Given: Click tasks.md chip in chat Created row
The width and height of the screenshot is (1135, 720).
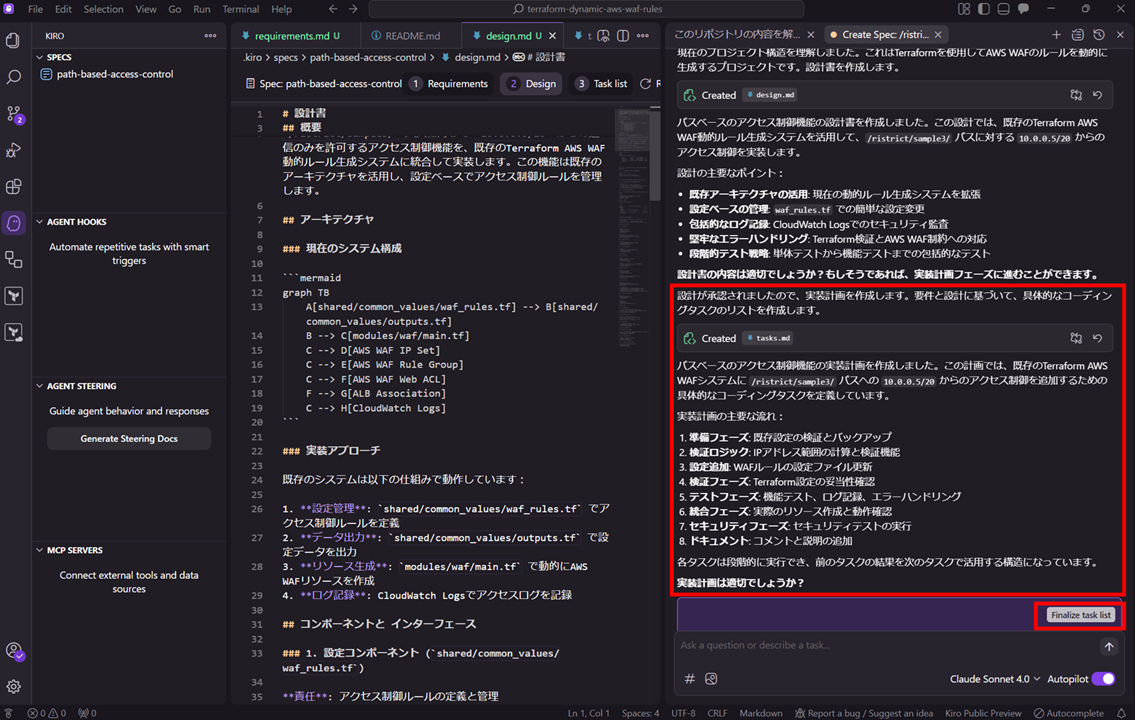Looking at the screenshot, I should pyautogui.click(x=768, y=338).
